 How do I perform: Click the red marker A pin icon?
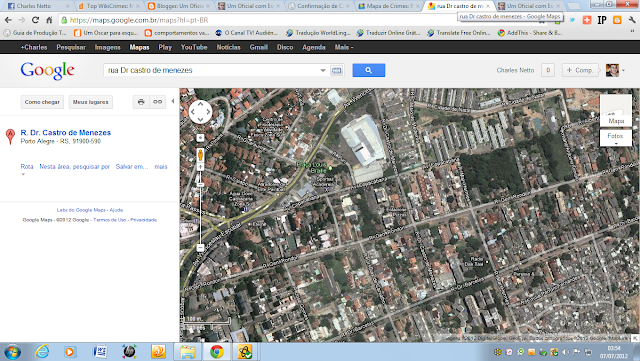click(10, 136)
